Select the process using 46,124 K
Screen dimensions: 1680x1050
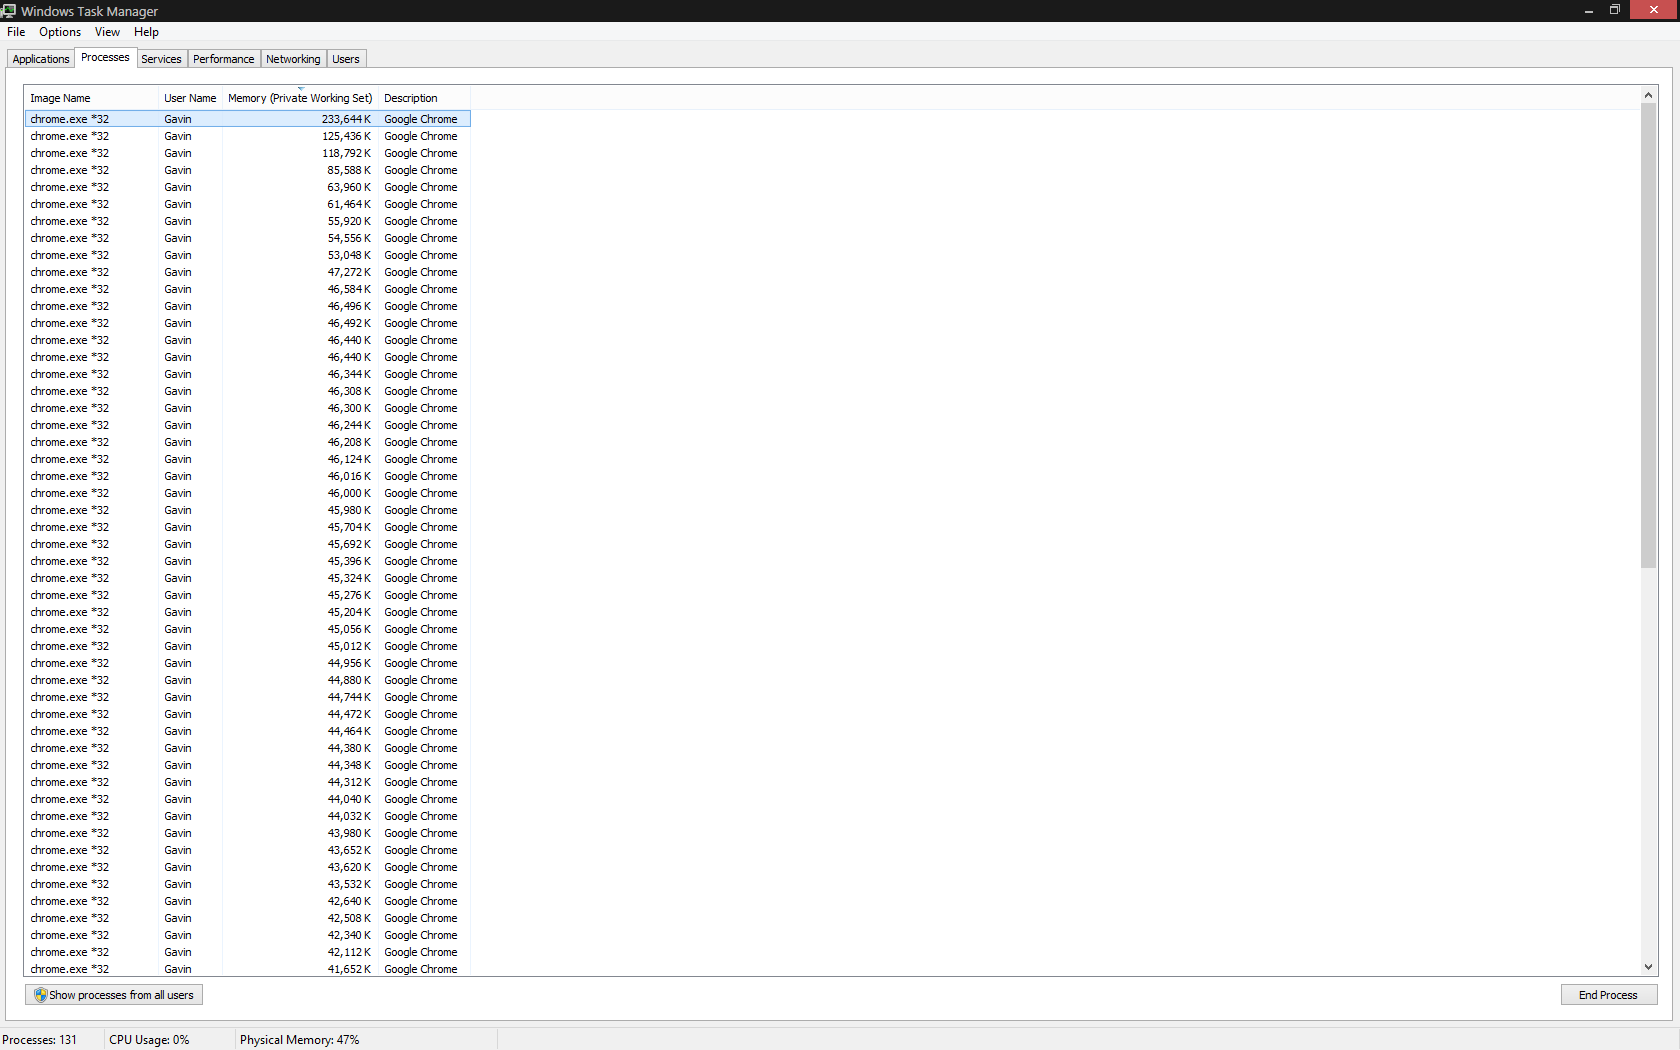pos(247,459)
